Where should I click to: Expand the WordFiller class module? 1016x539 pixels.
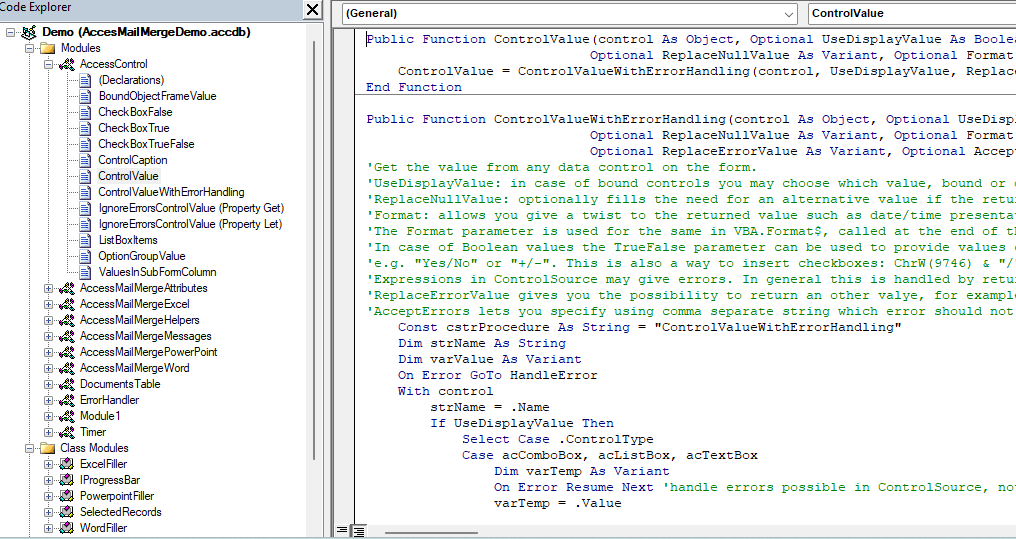click(x=49, y=528)
